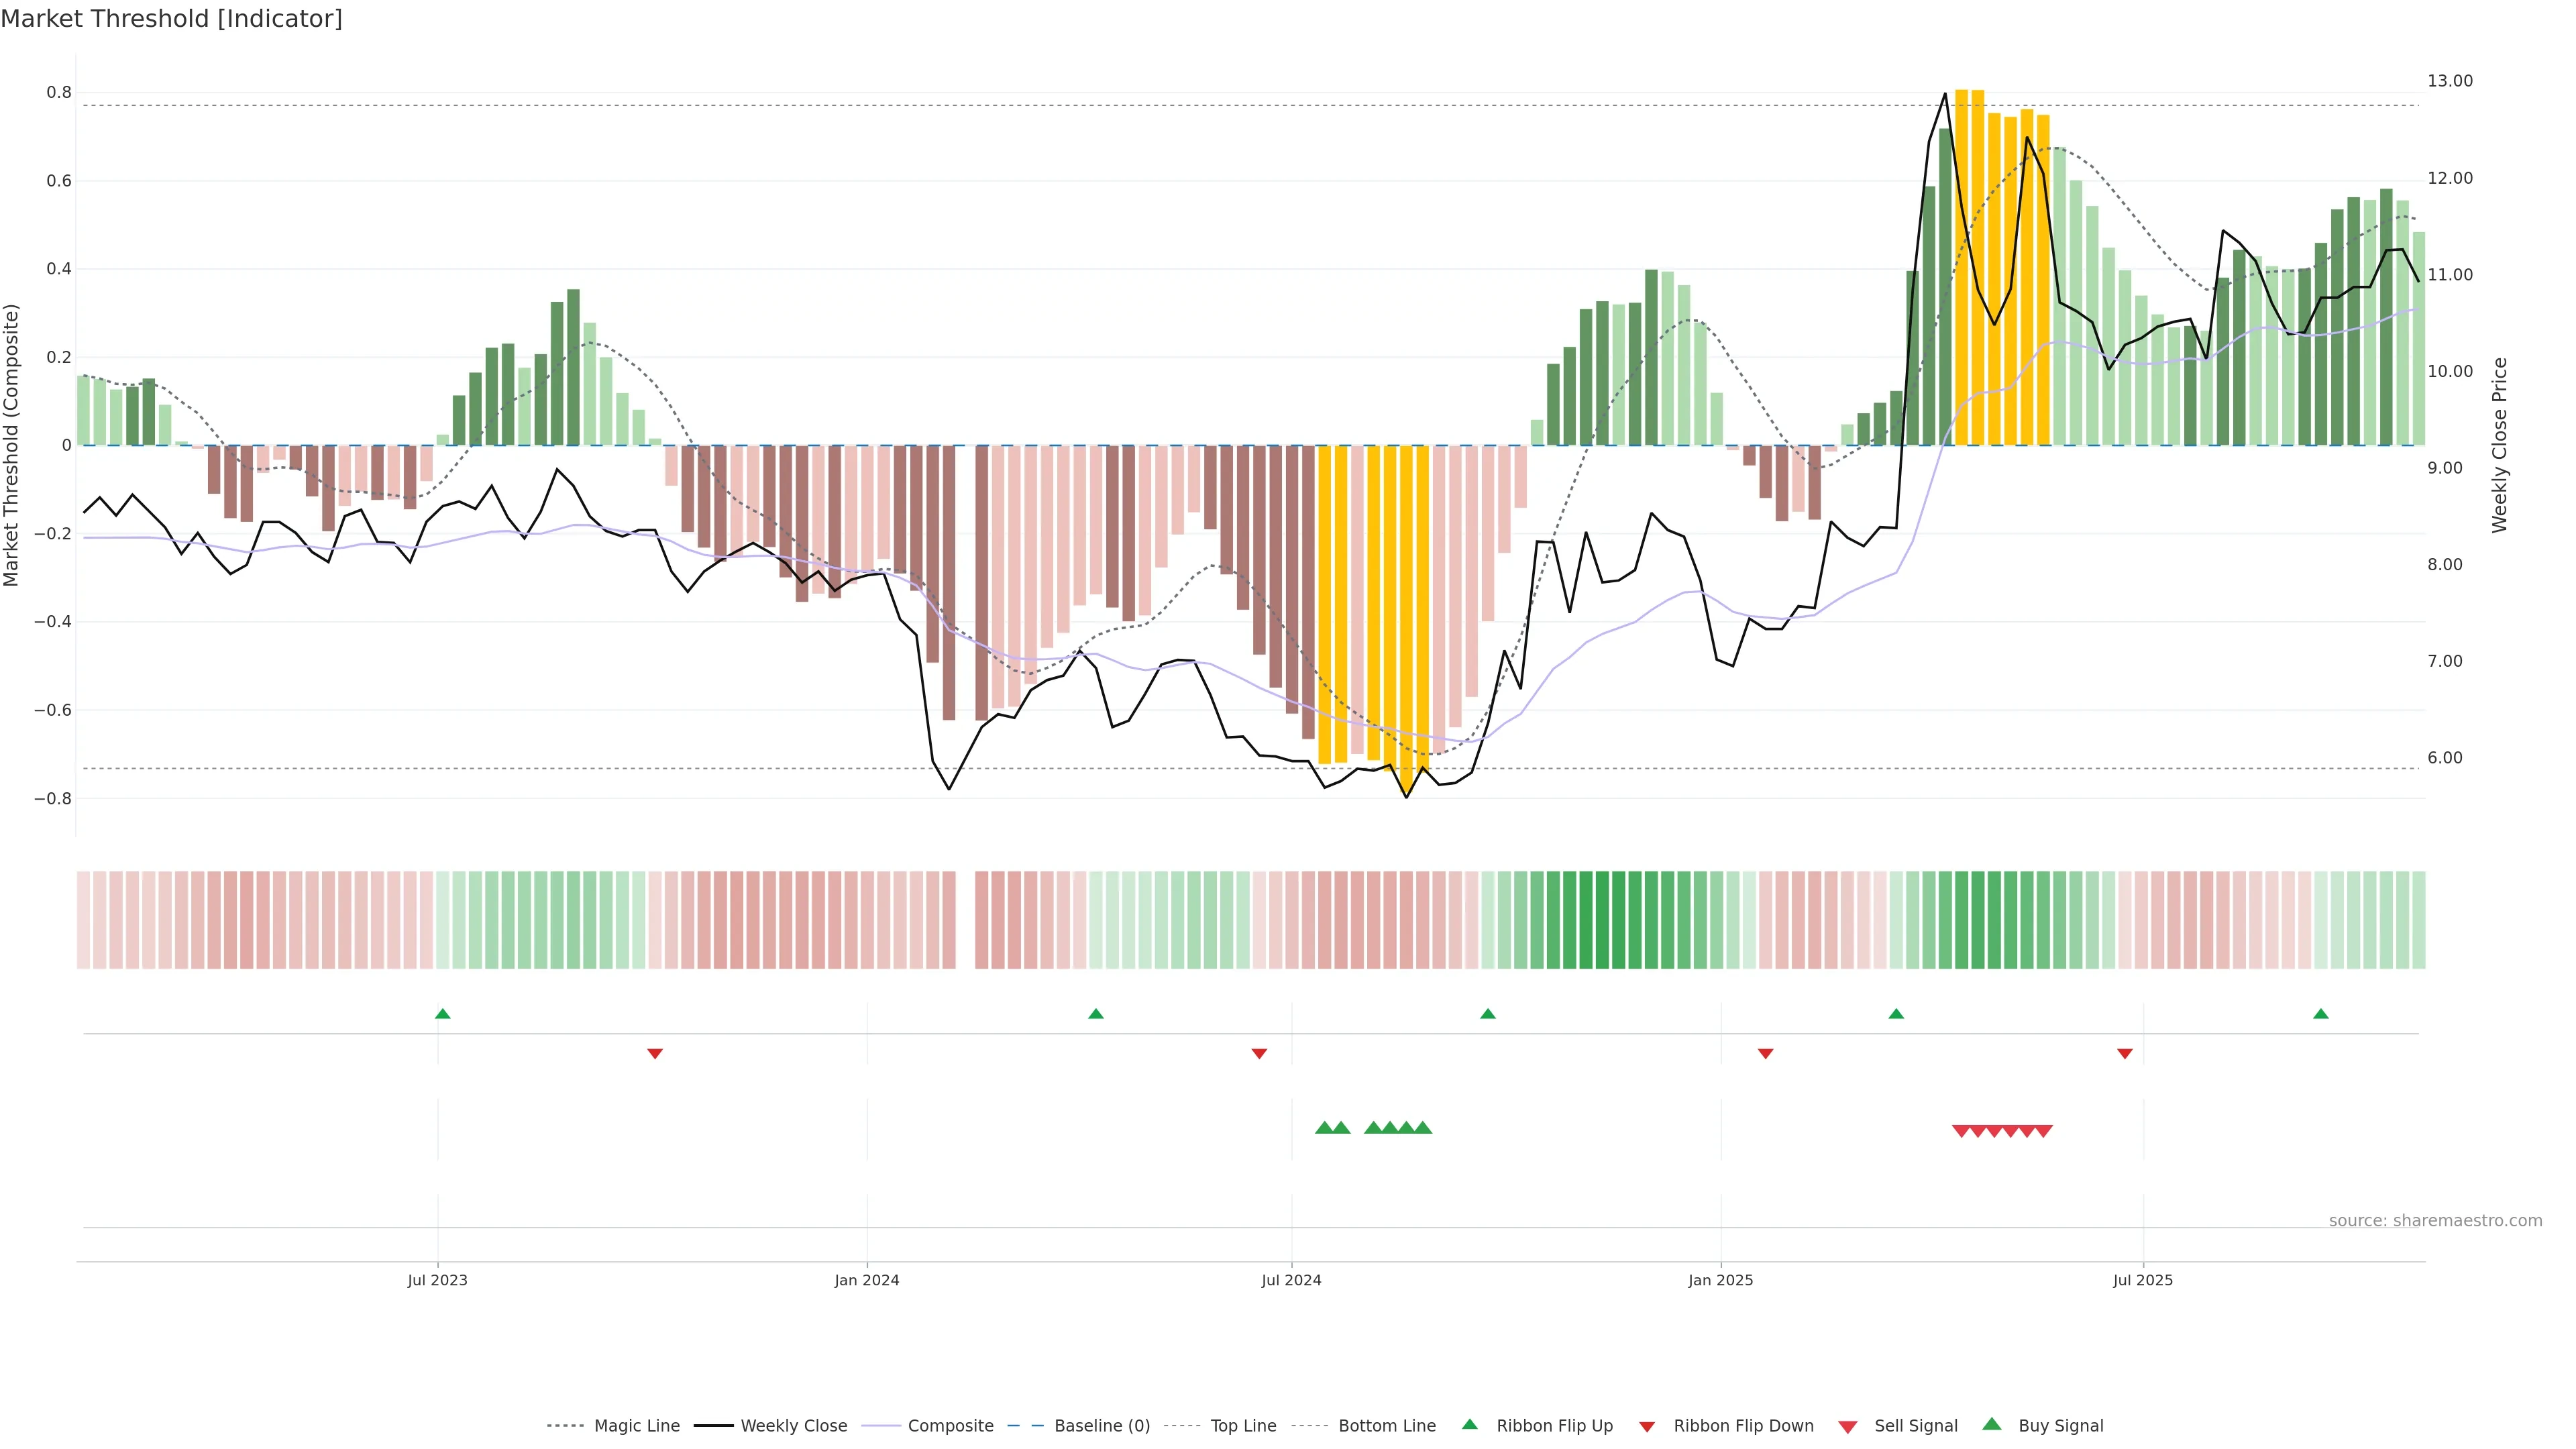The image size is (2576, 1449).
Task: Click the last ribbon flip-up marker
Action: coord(2321,1014)
